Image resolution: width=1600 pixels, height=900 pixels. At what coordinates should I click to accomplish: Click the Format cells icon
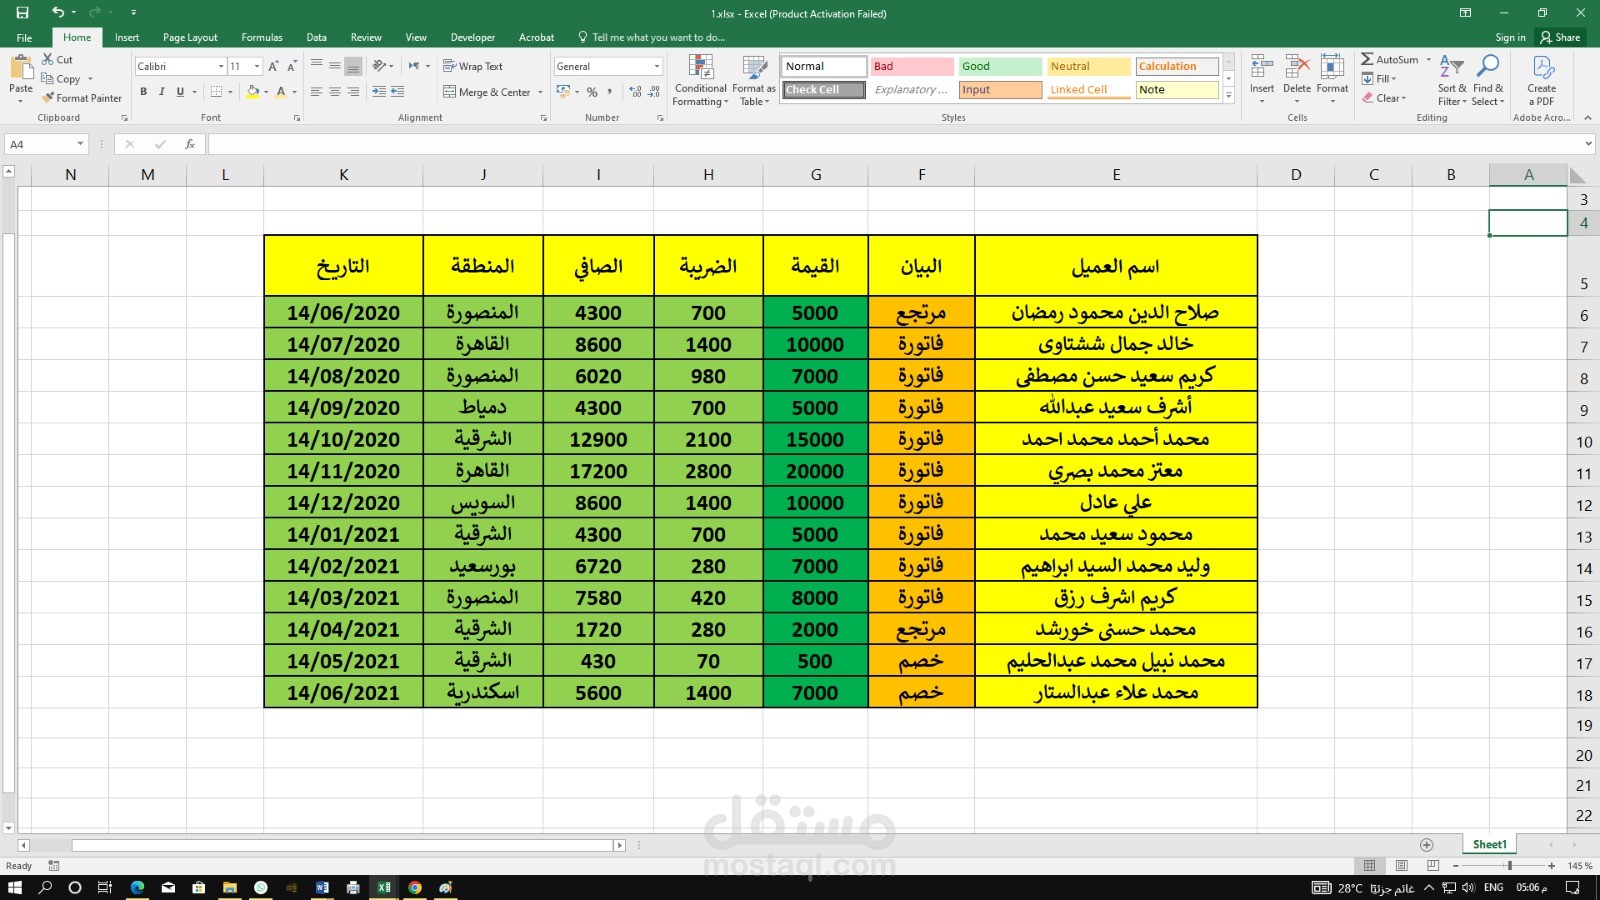coord(1332,68)
